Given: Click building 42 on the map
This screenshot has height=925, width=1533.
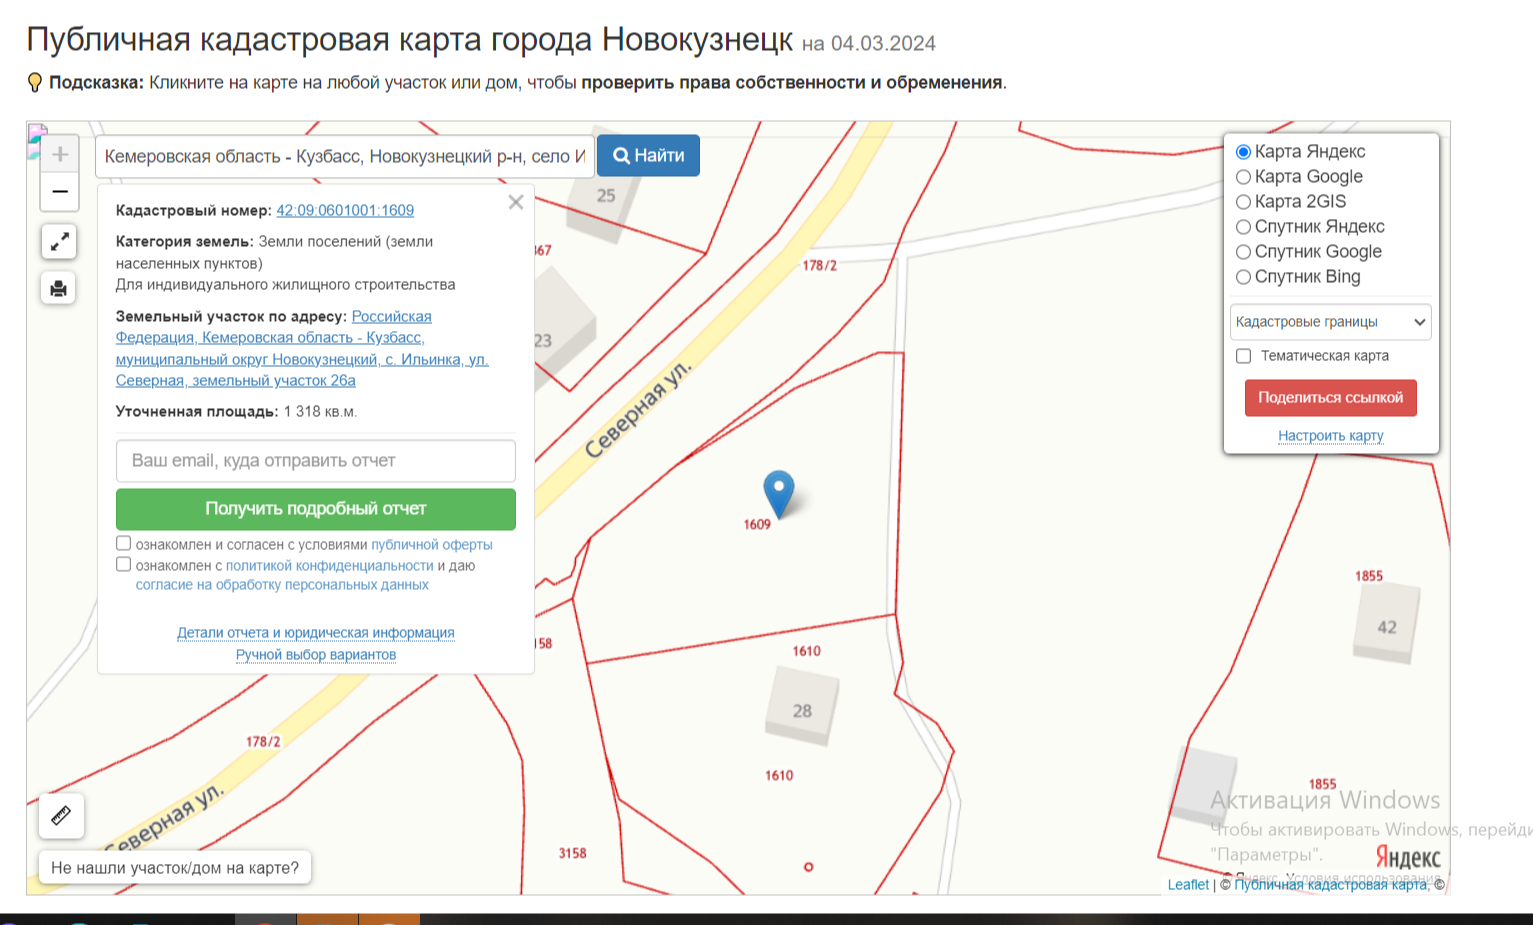Looking at the screenshot, I should [x=1386, y=622].
